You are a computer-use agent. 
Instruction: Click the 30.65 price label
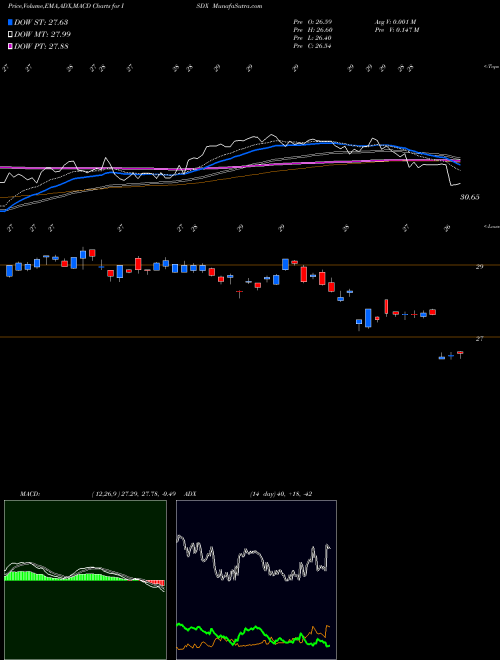(x=469, y=197)
